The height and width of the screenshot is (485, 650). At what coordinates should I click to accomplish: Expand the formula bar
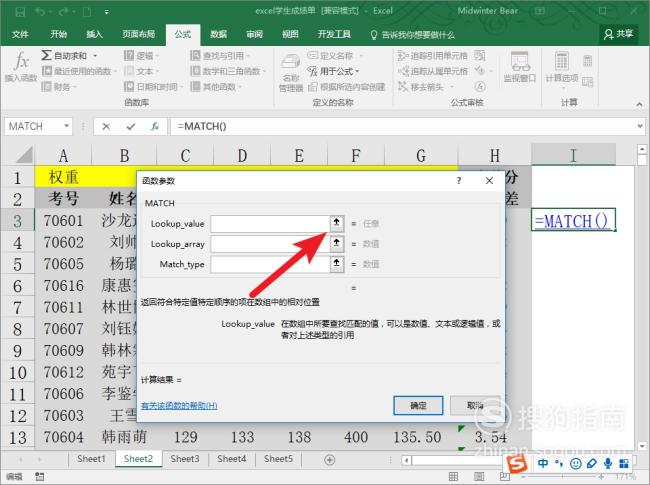click(x=641, y=126)
